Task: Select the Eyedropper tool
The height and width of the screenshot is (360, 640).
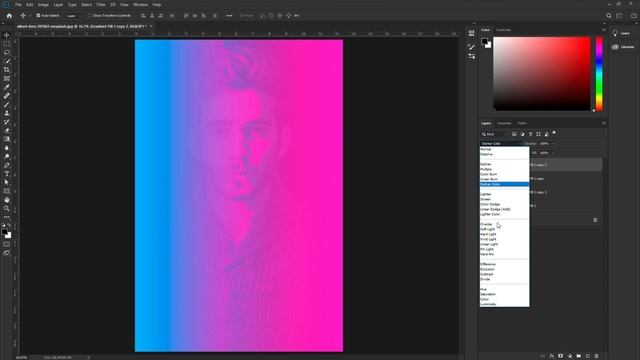Action: (7, 87)
